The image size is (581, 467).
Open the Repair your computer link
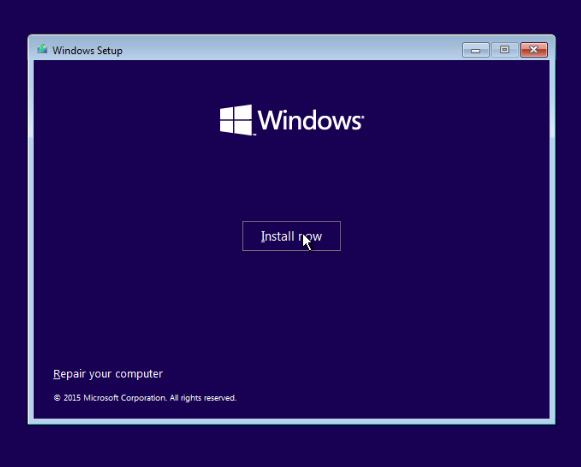tap(108, 374)
